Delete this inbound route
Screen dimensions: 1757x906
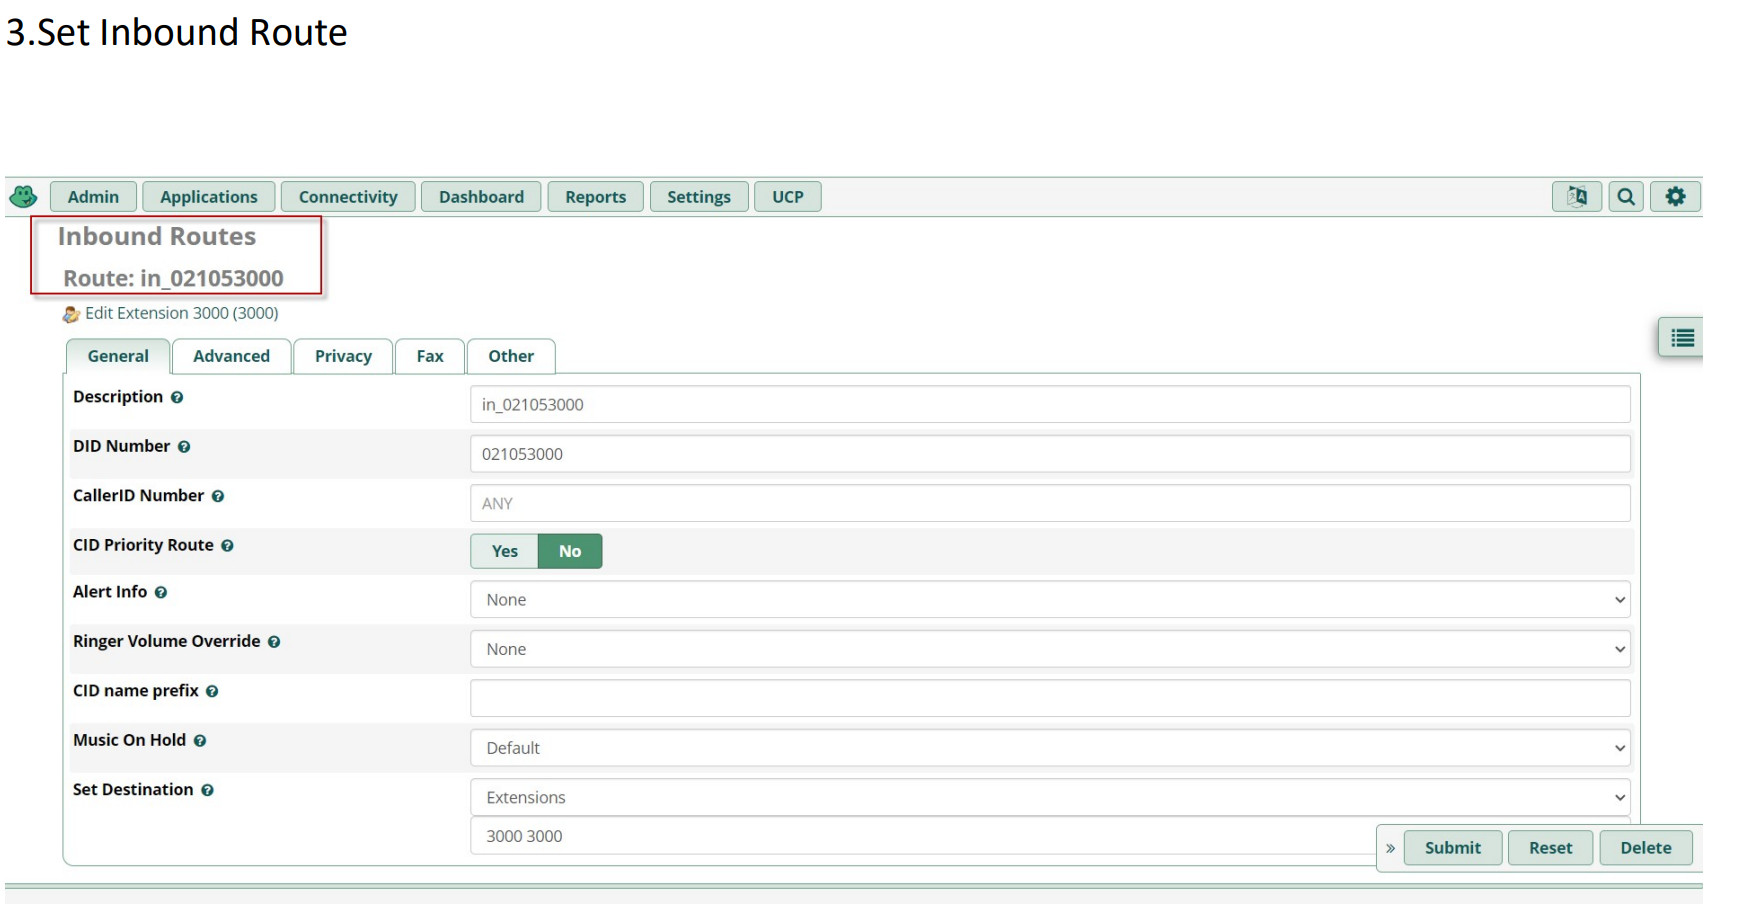coord(1646,848)
